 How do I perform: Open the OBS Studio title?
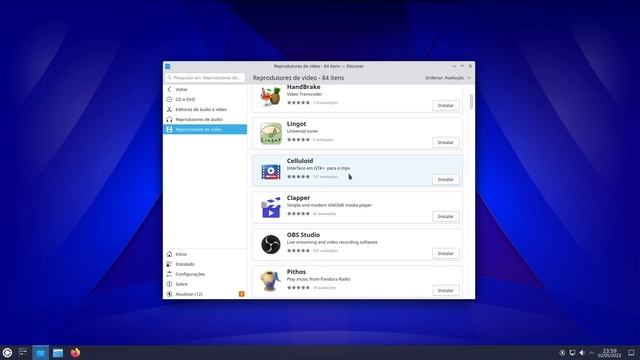(303, 235)
